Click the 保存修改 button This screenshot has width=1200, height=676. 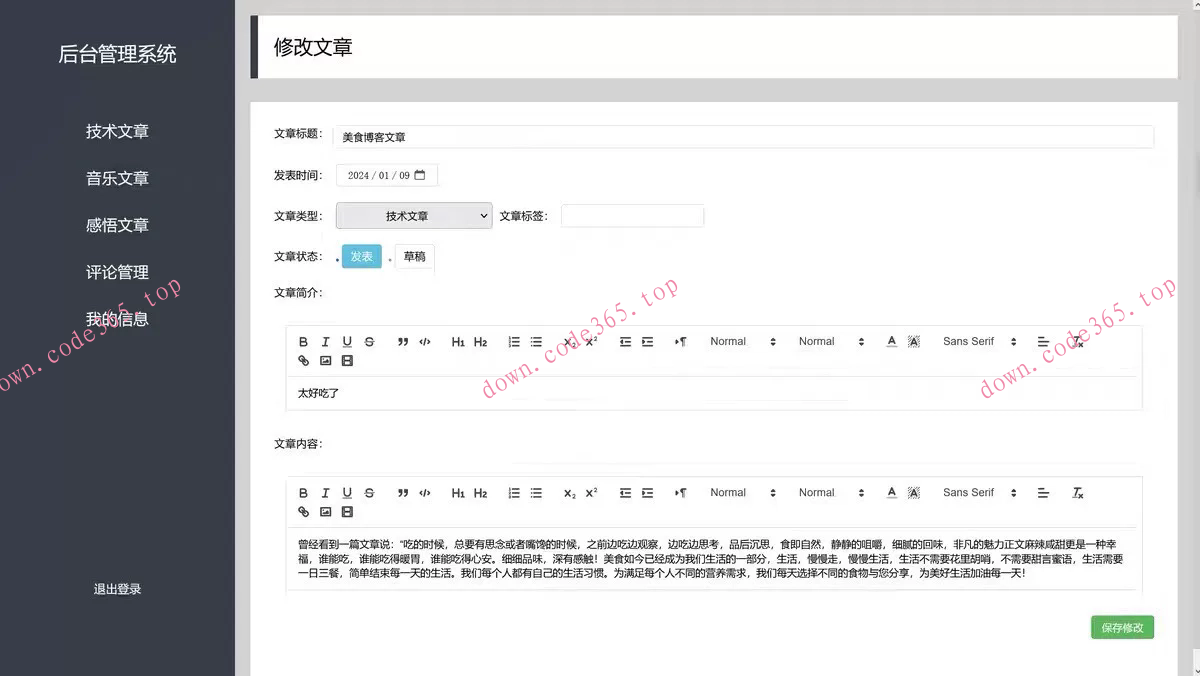pos(1122,627)
